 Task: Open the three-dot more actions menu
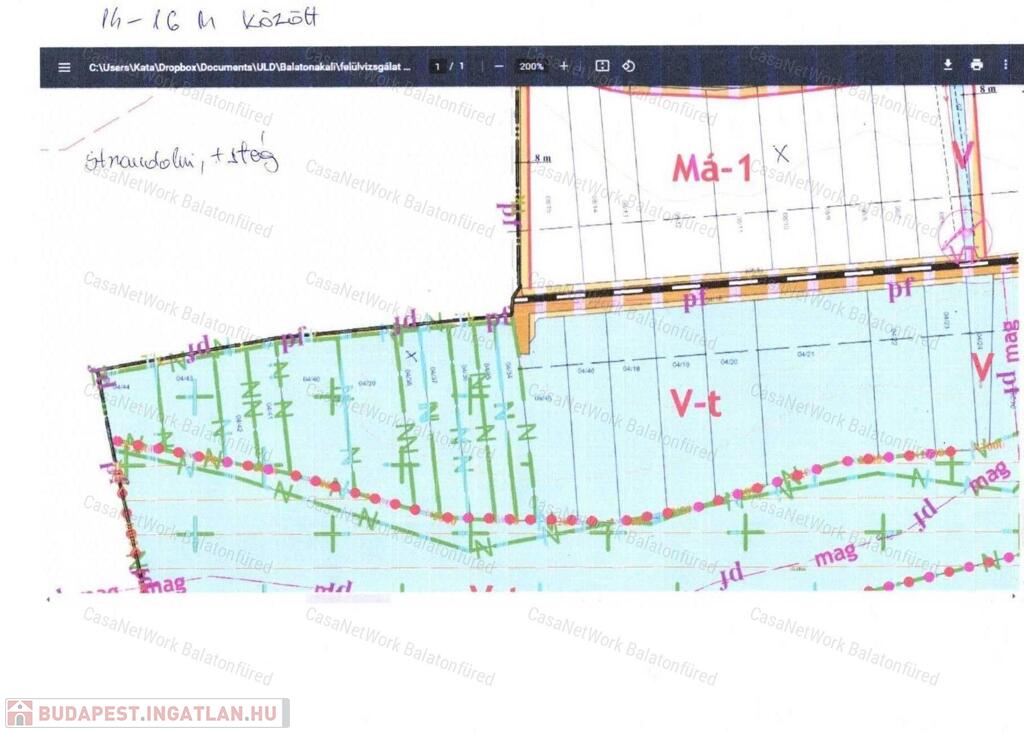1005,66
